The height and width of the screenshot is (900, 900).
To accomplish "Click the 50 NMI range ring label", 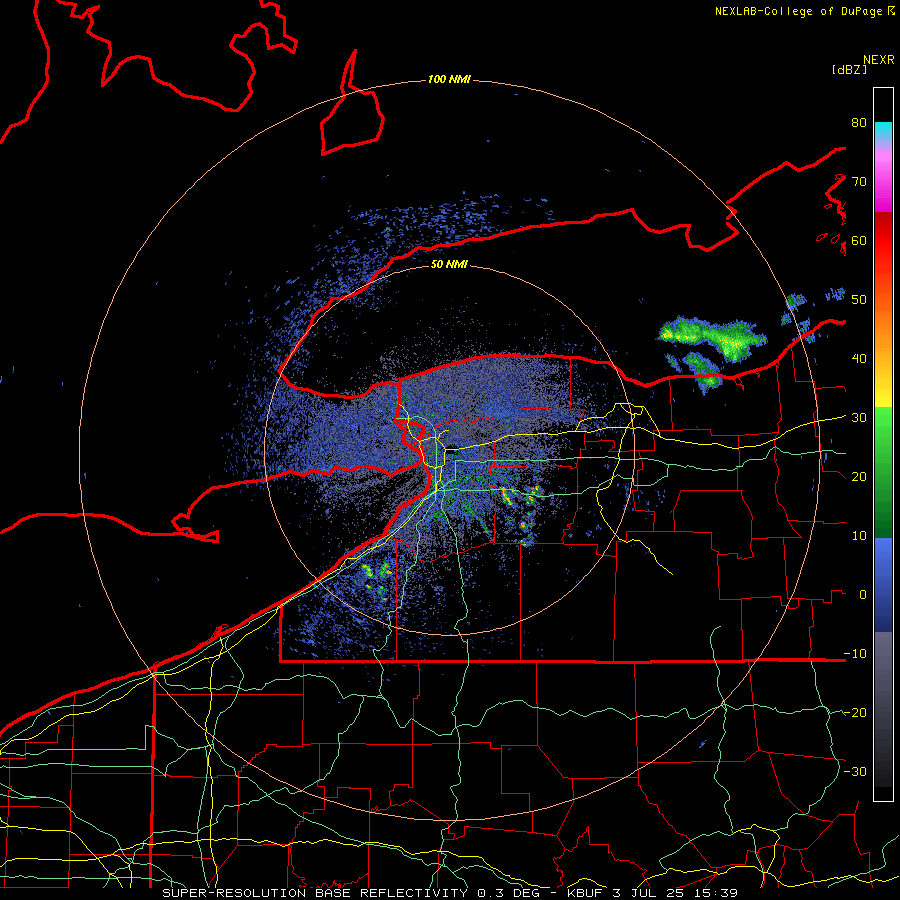I will tap(449, 264).
